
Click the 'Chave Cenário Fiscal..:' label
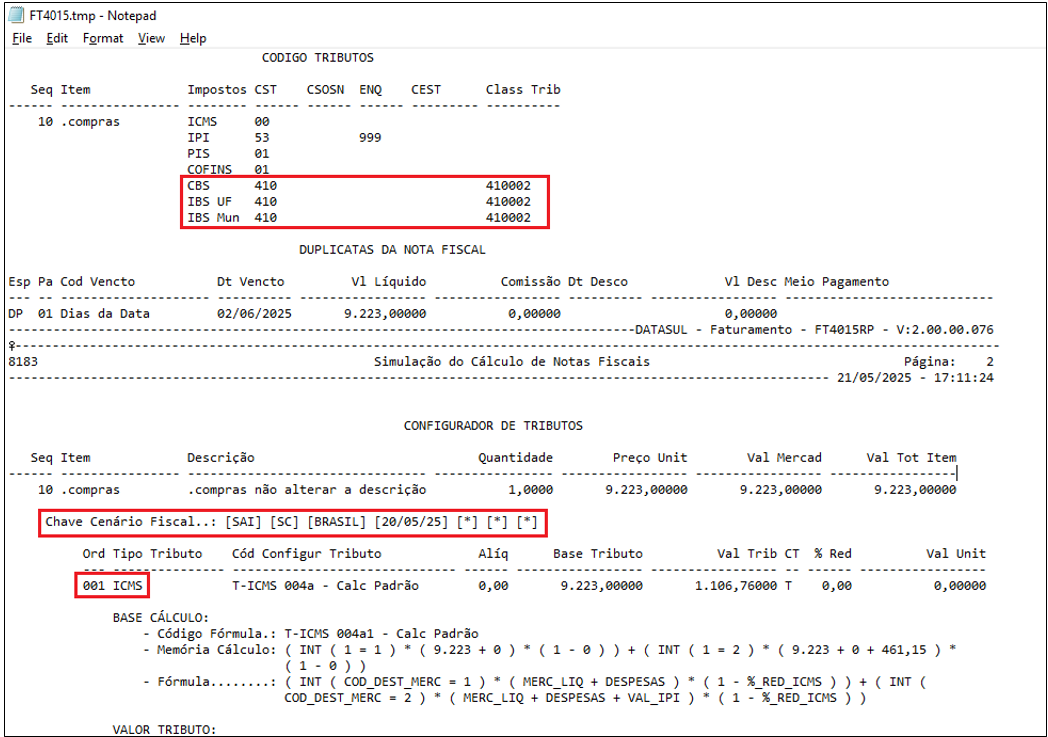[x=131, y=523]
